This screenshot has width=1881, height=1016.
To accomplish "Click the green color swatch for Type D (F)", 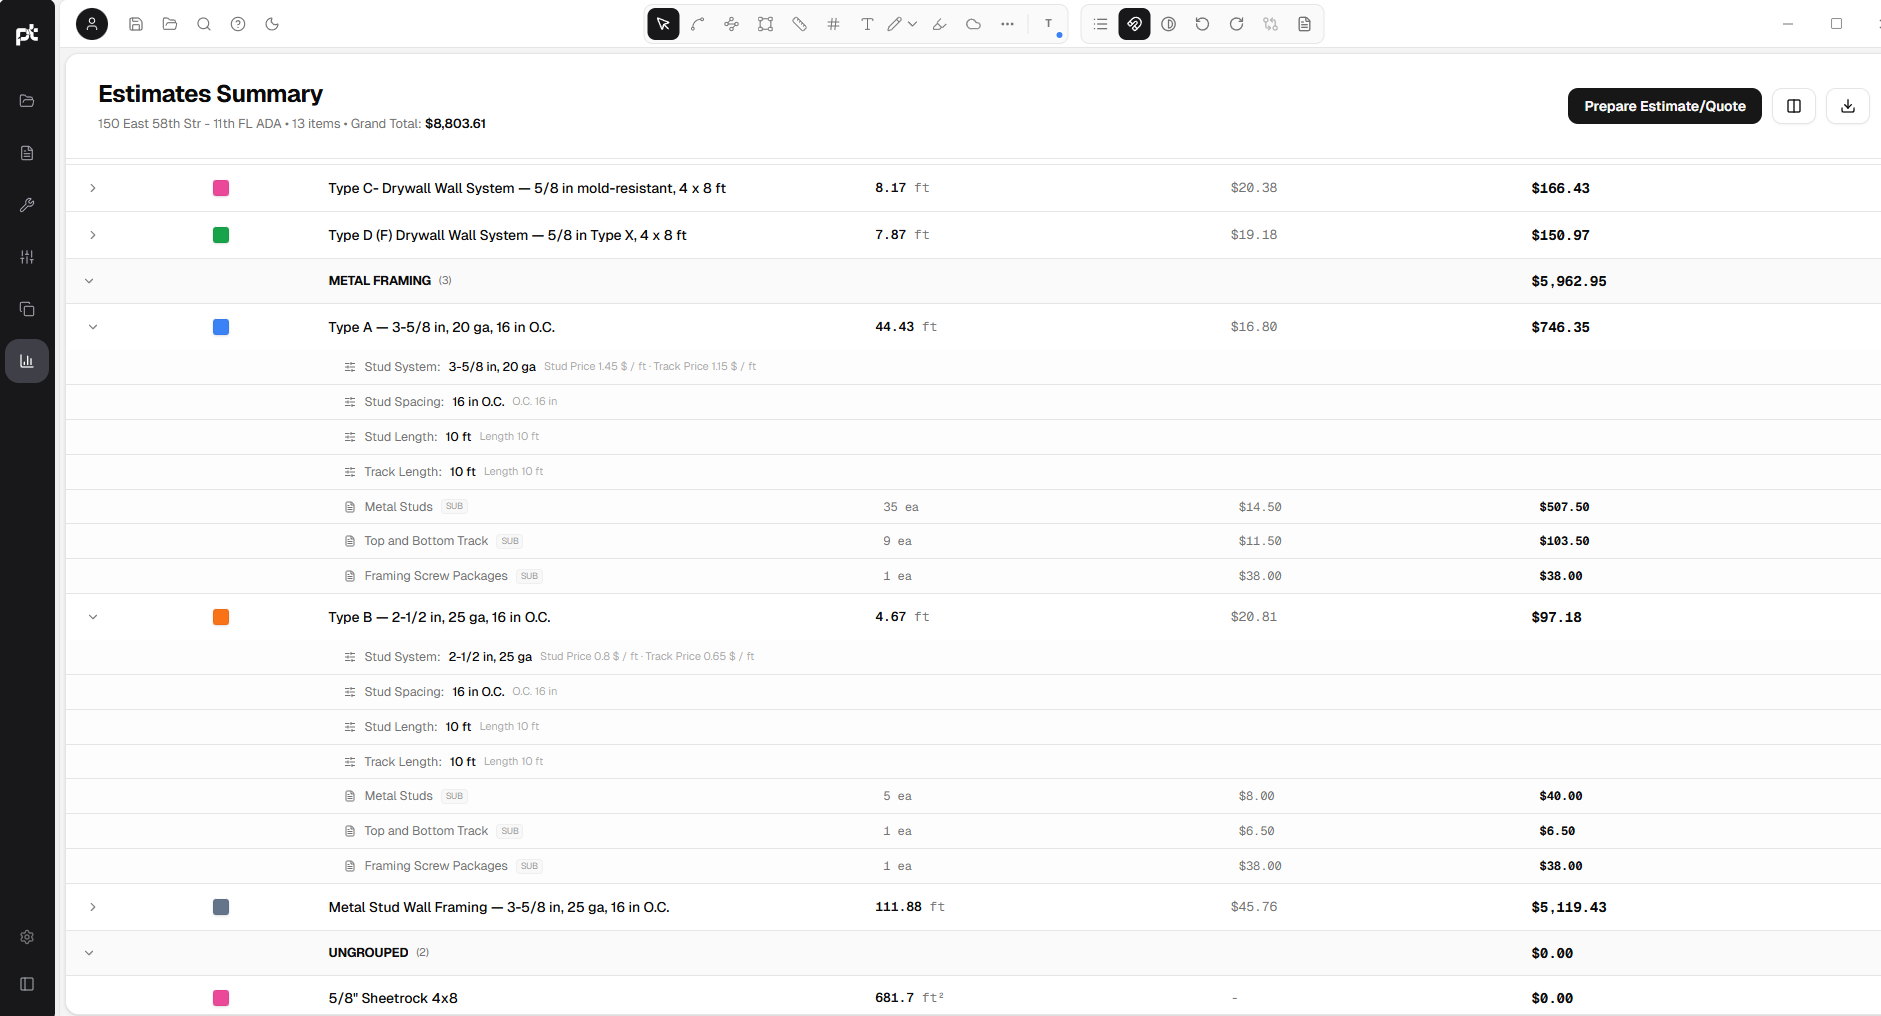I will click(x=221, y=235).
